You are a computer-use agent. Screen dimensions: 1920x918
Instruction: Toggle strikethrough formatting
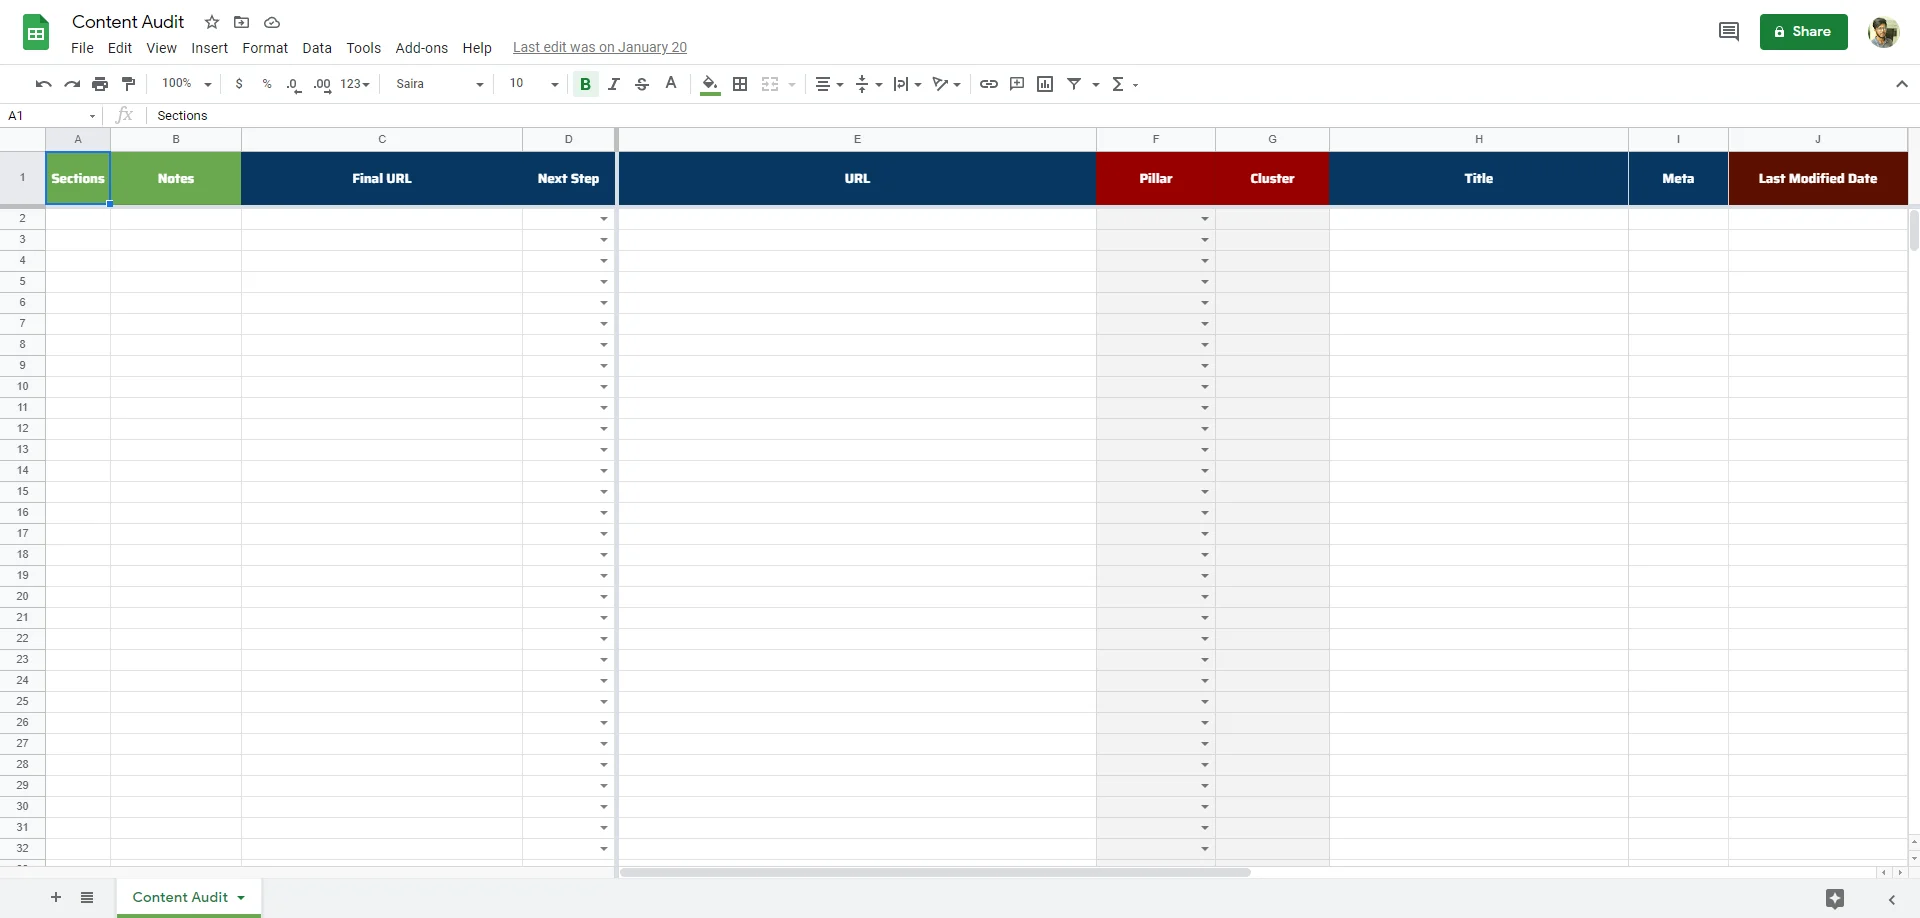[642, 84]
